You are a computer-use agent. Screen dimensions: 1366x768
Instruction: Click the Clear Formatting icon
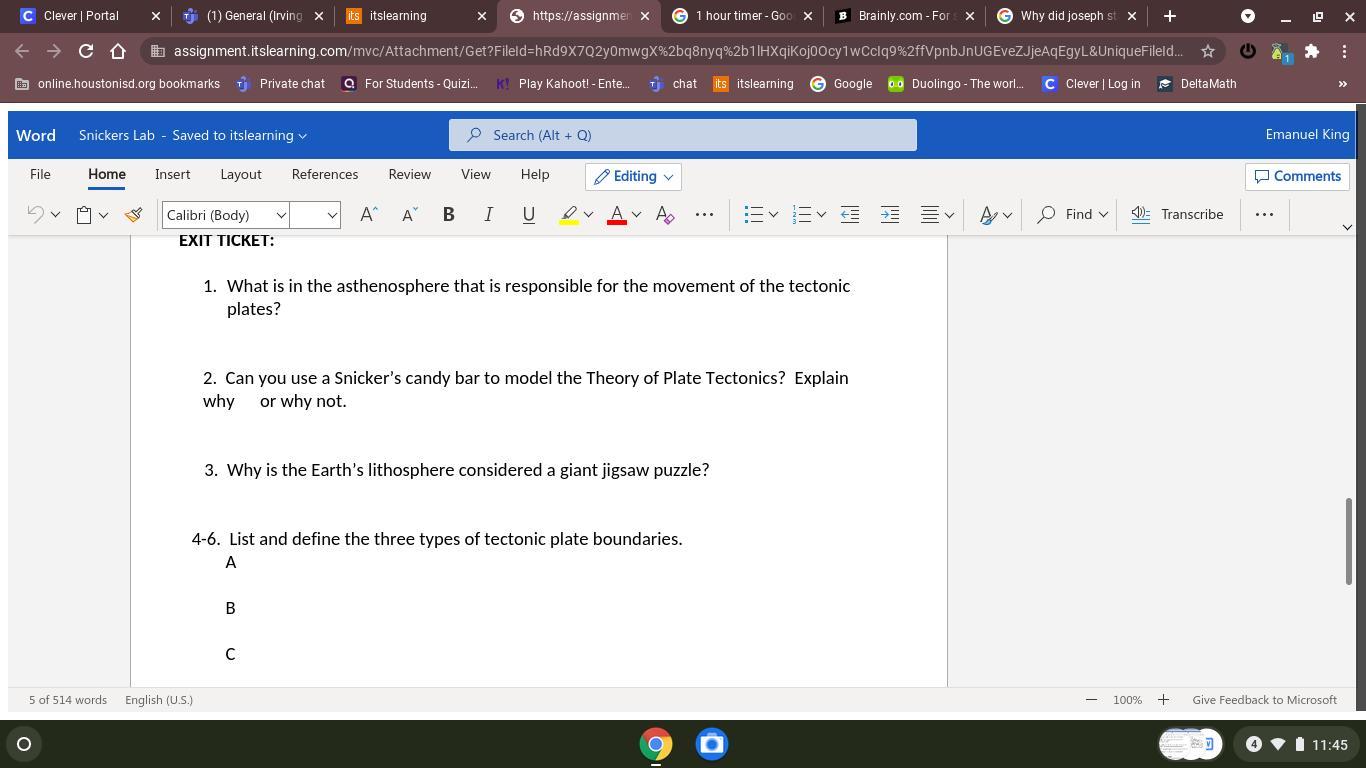pos(665,214)
